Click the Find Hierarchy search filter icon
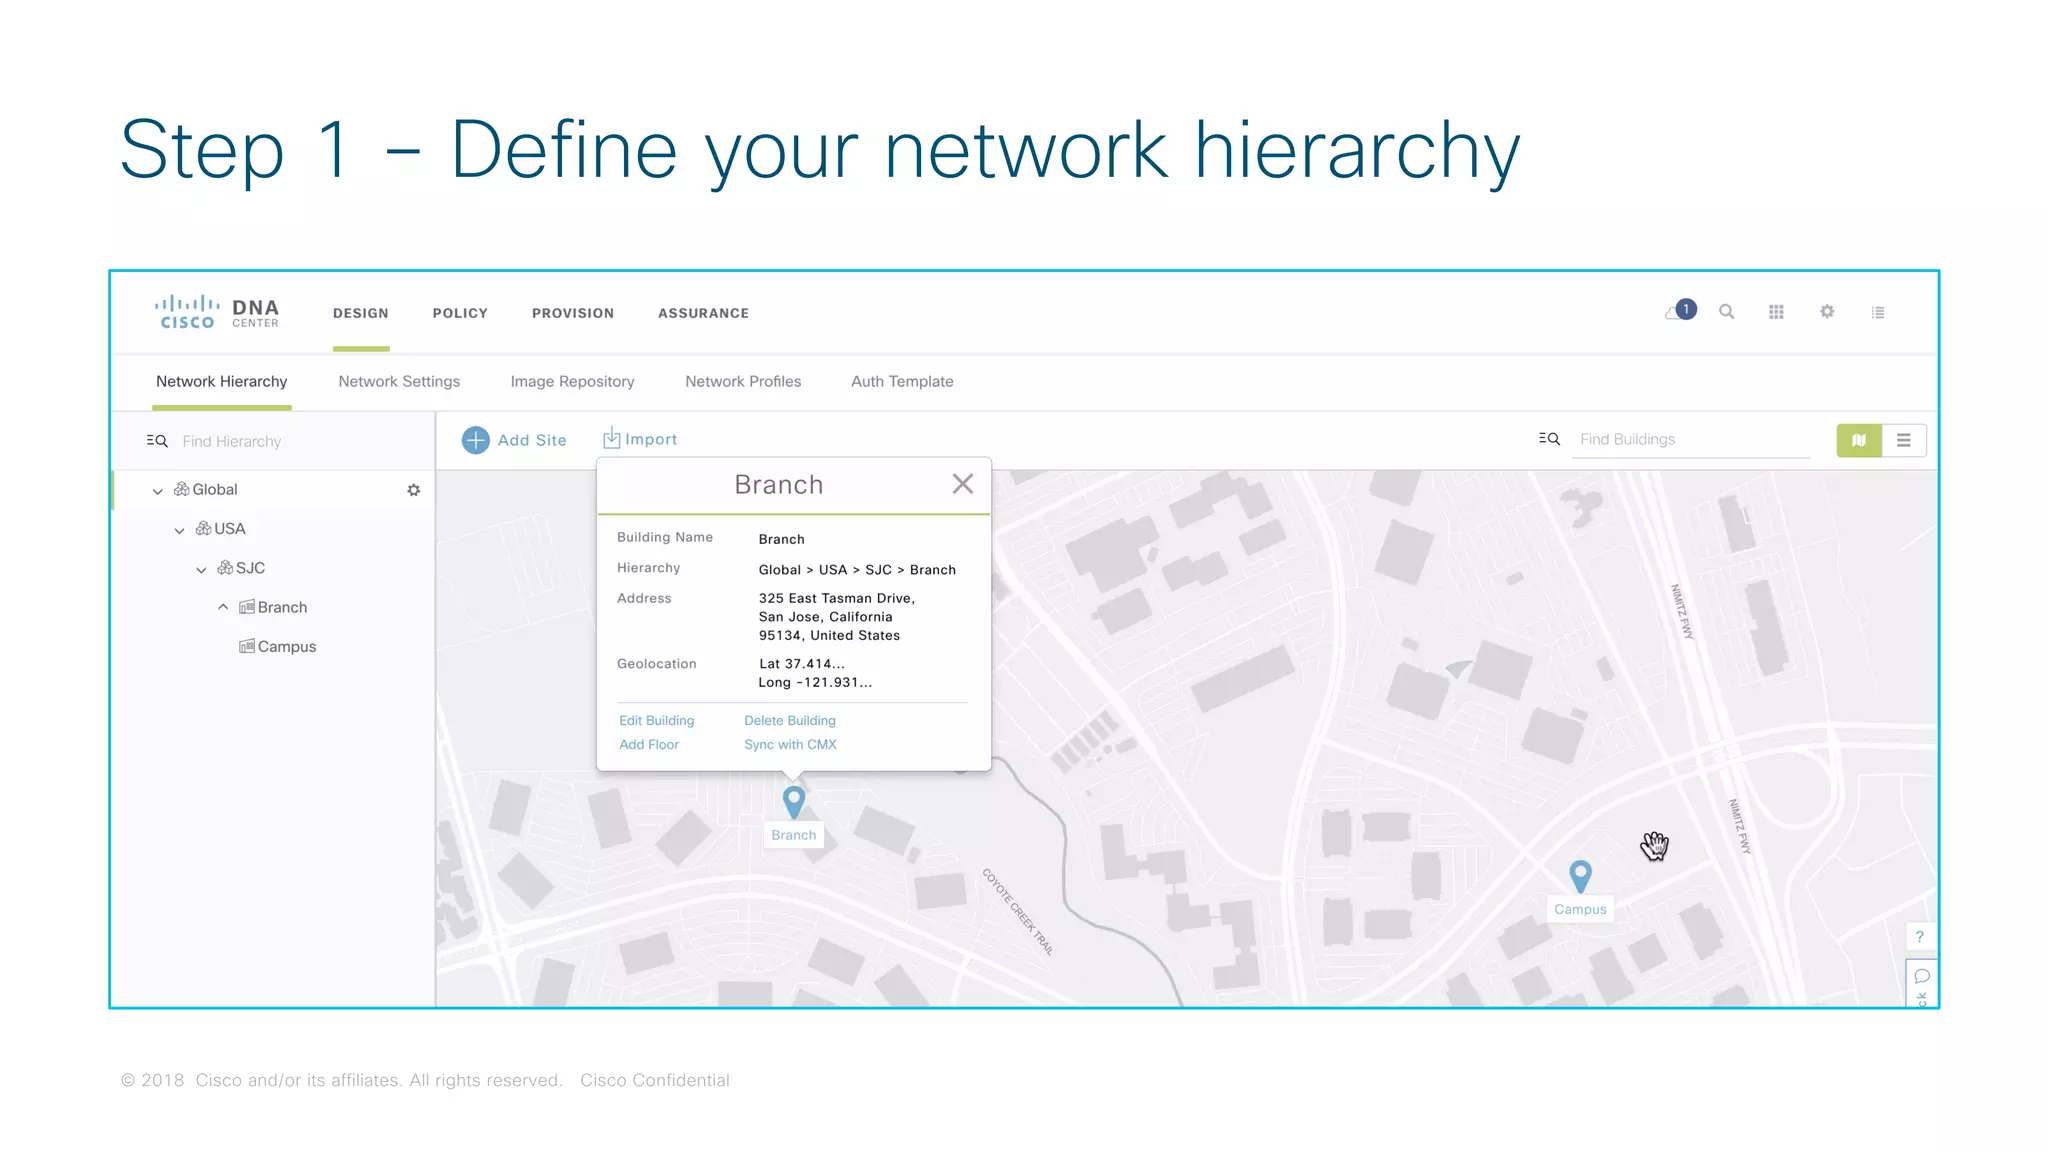This screenshot has width=2048, height=1152. pyautogui.click(x=157, y=441)
